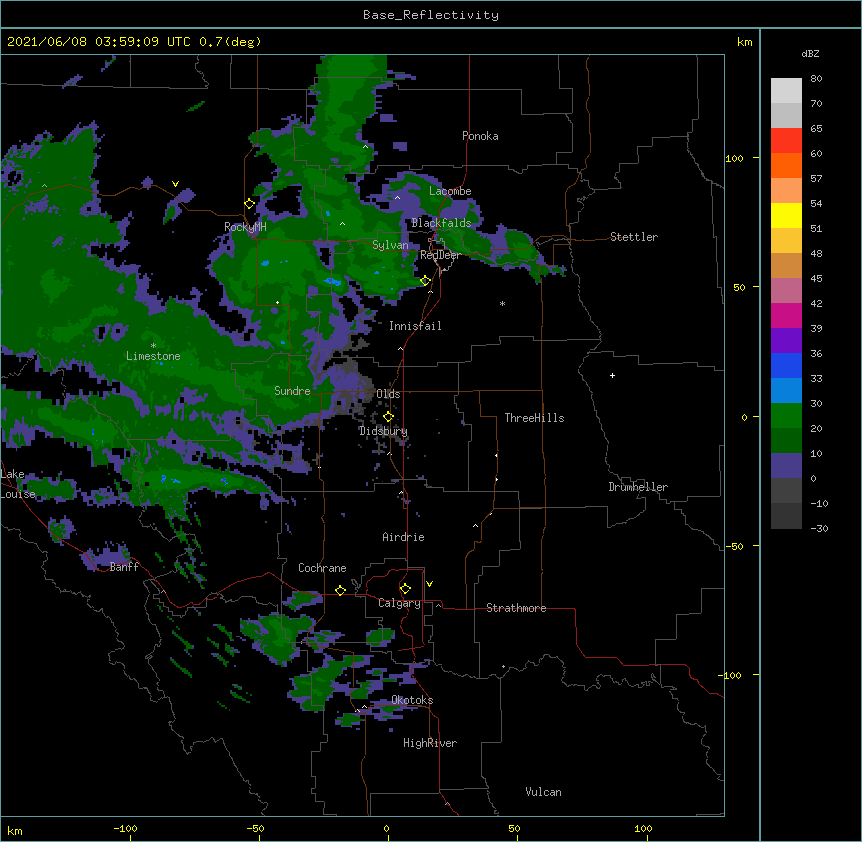Image resolution: width=862 pixels, height=842 pixels.
Task: Click the white plus marker west of Drumheller
Action: click(x=612, y=375)
